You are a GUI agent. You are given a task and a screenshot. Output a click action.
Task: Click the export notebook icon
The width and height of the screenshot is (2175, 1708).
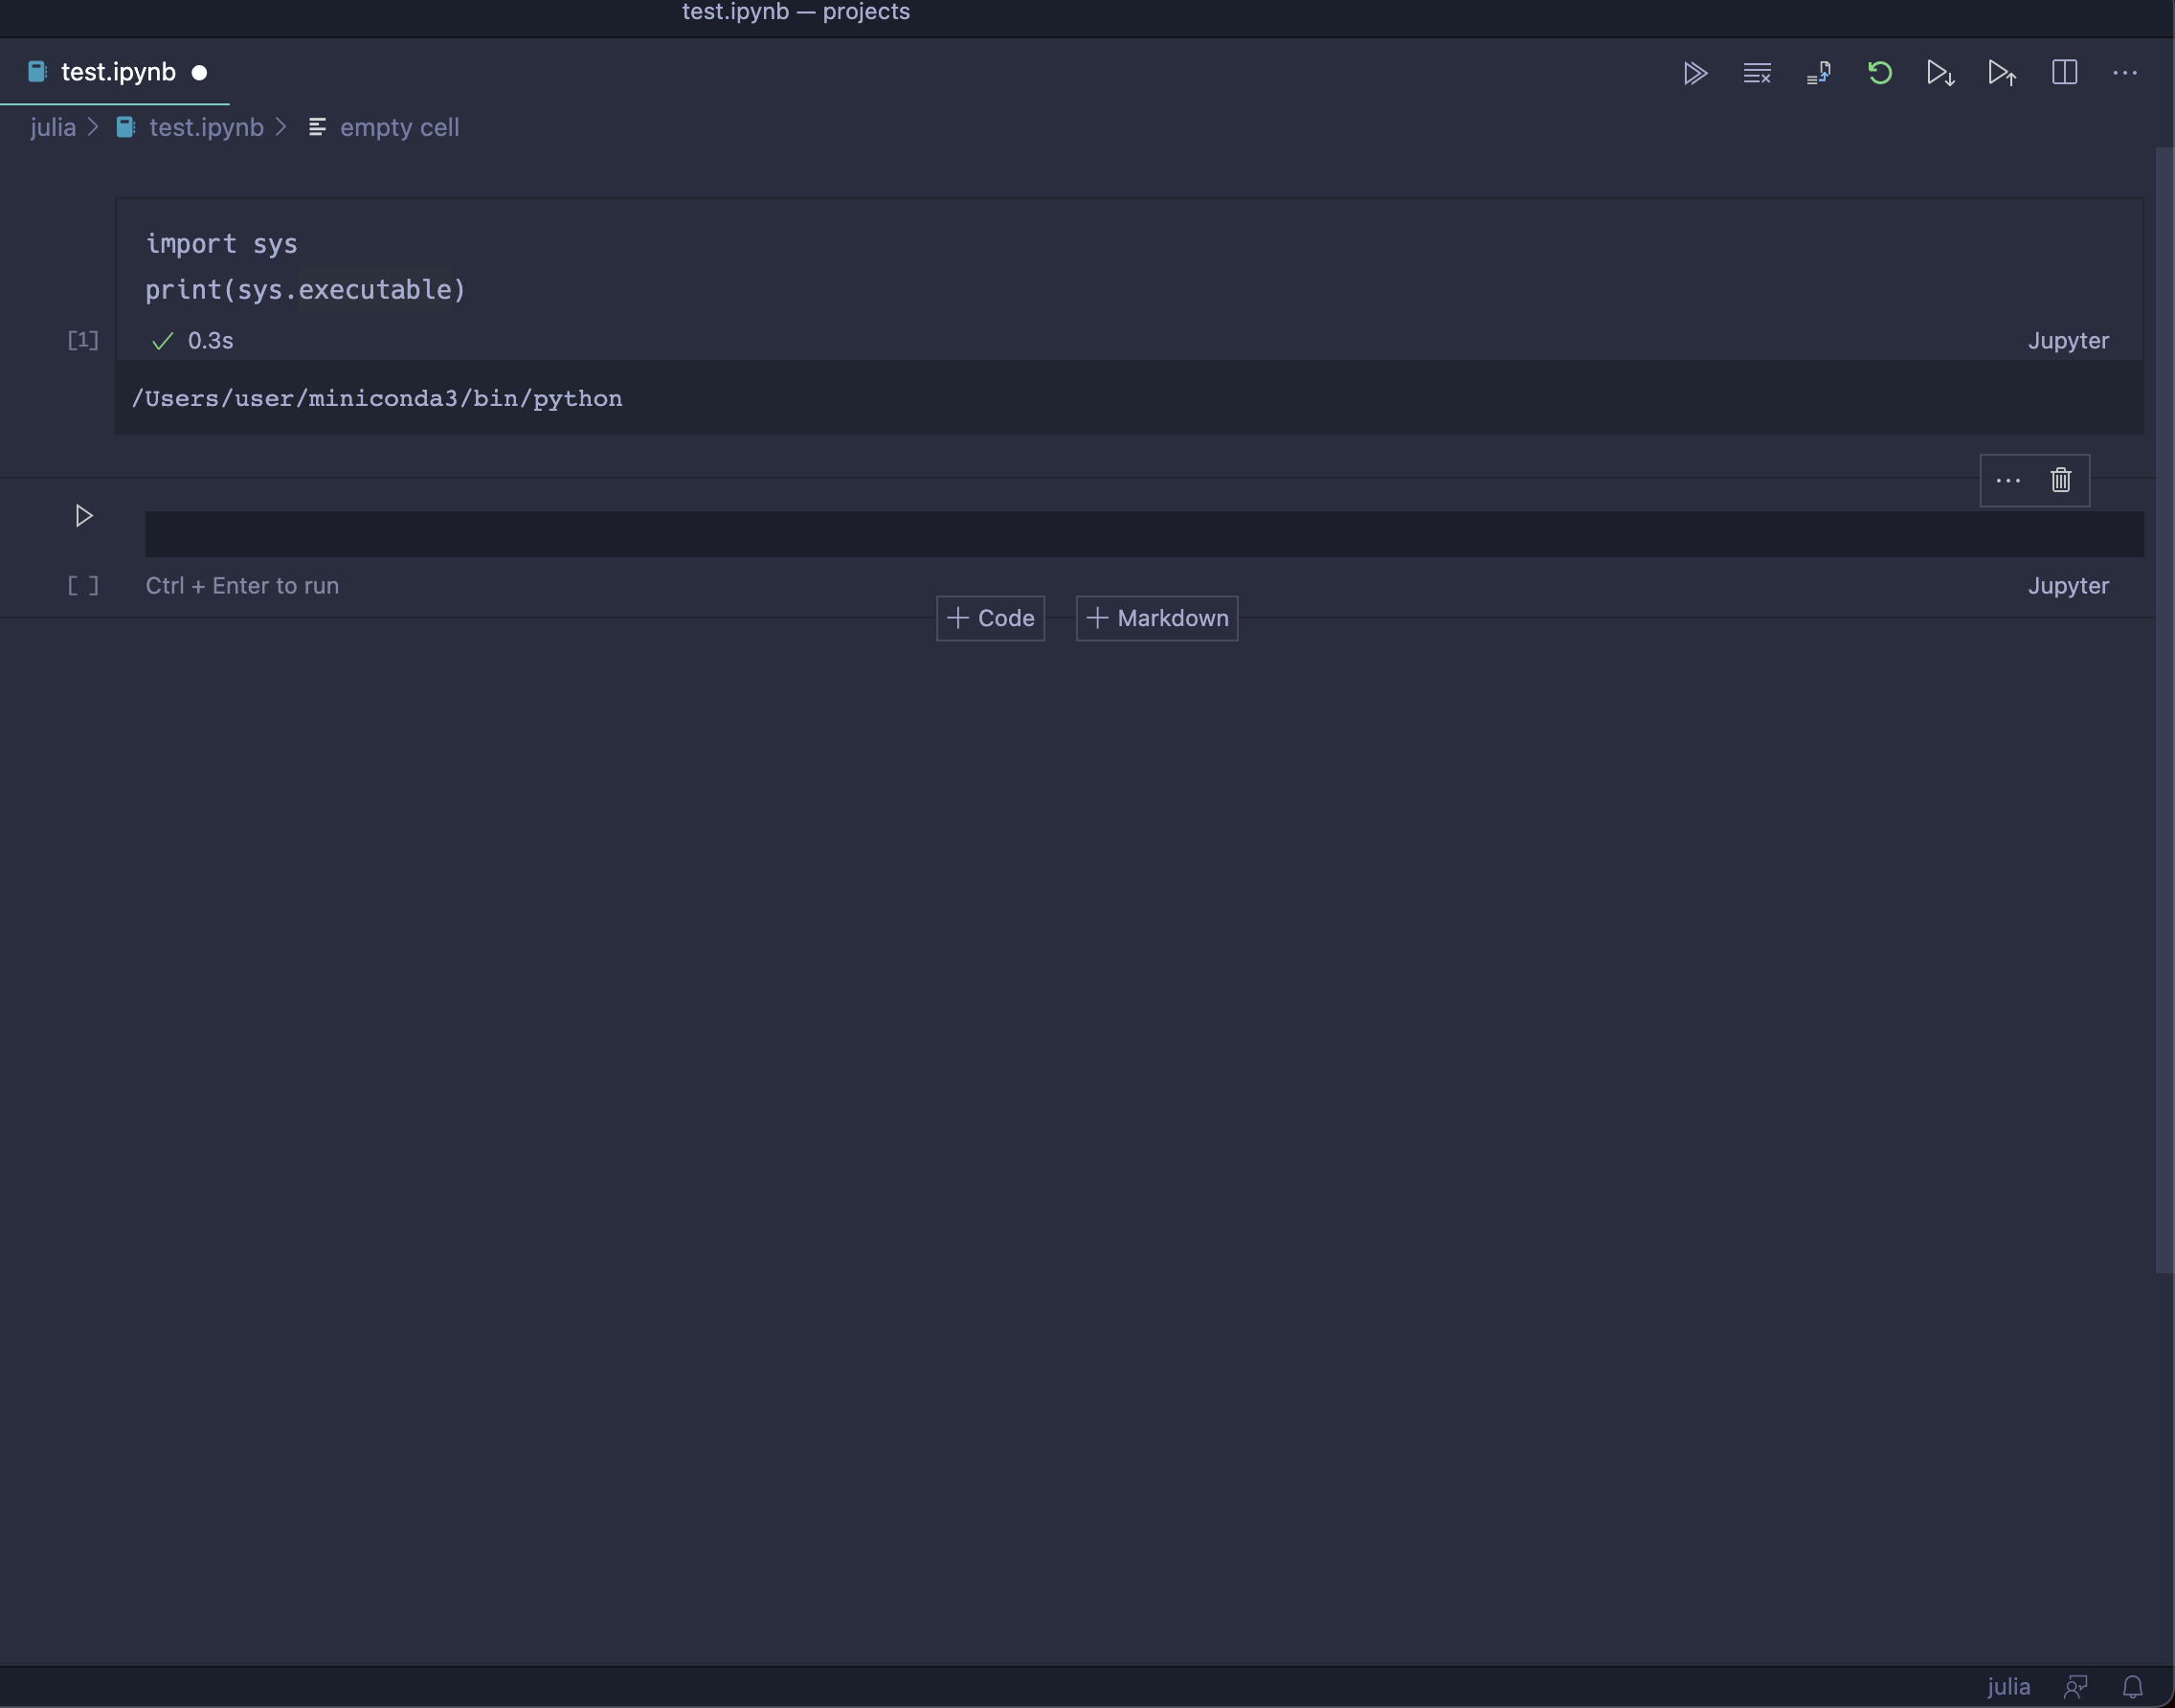click(x=1819, y=72)
